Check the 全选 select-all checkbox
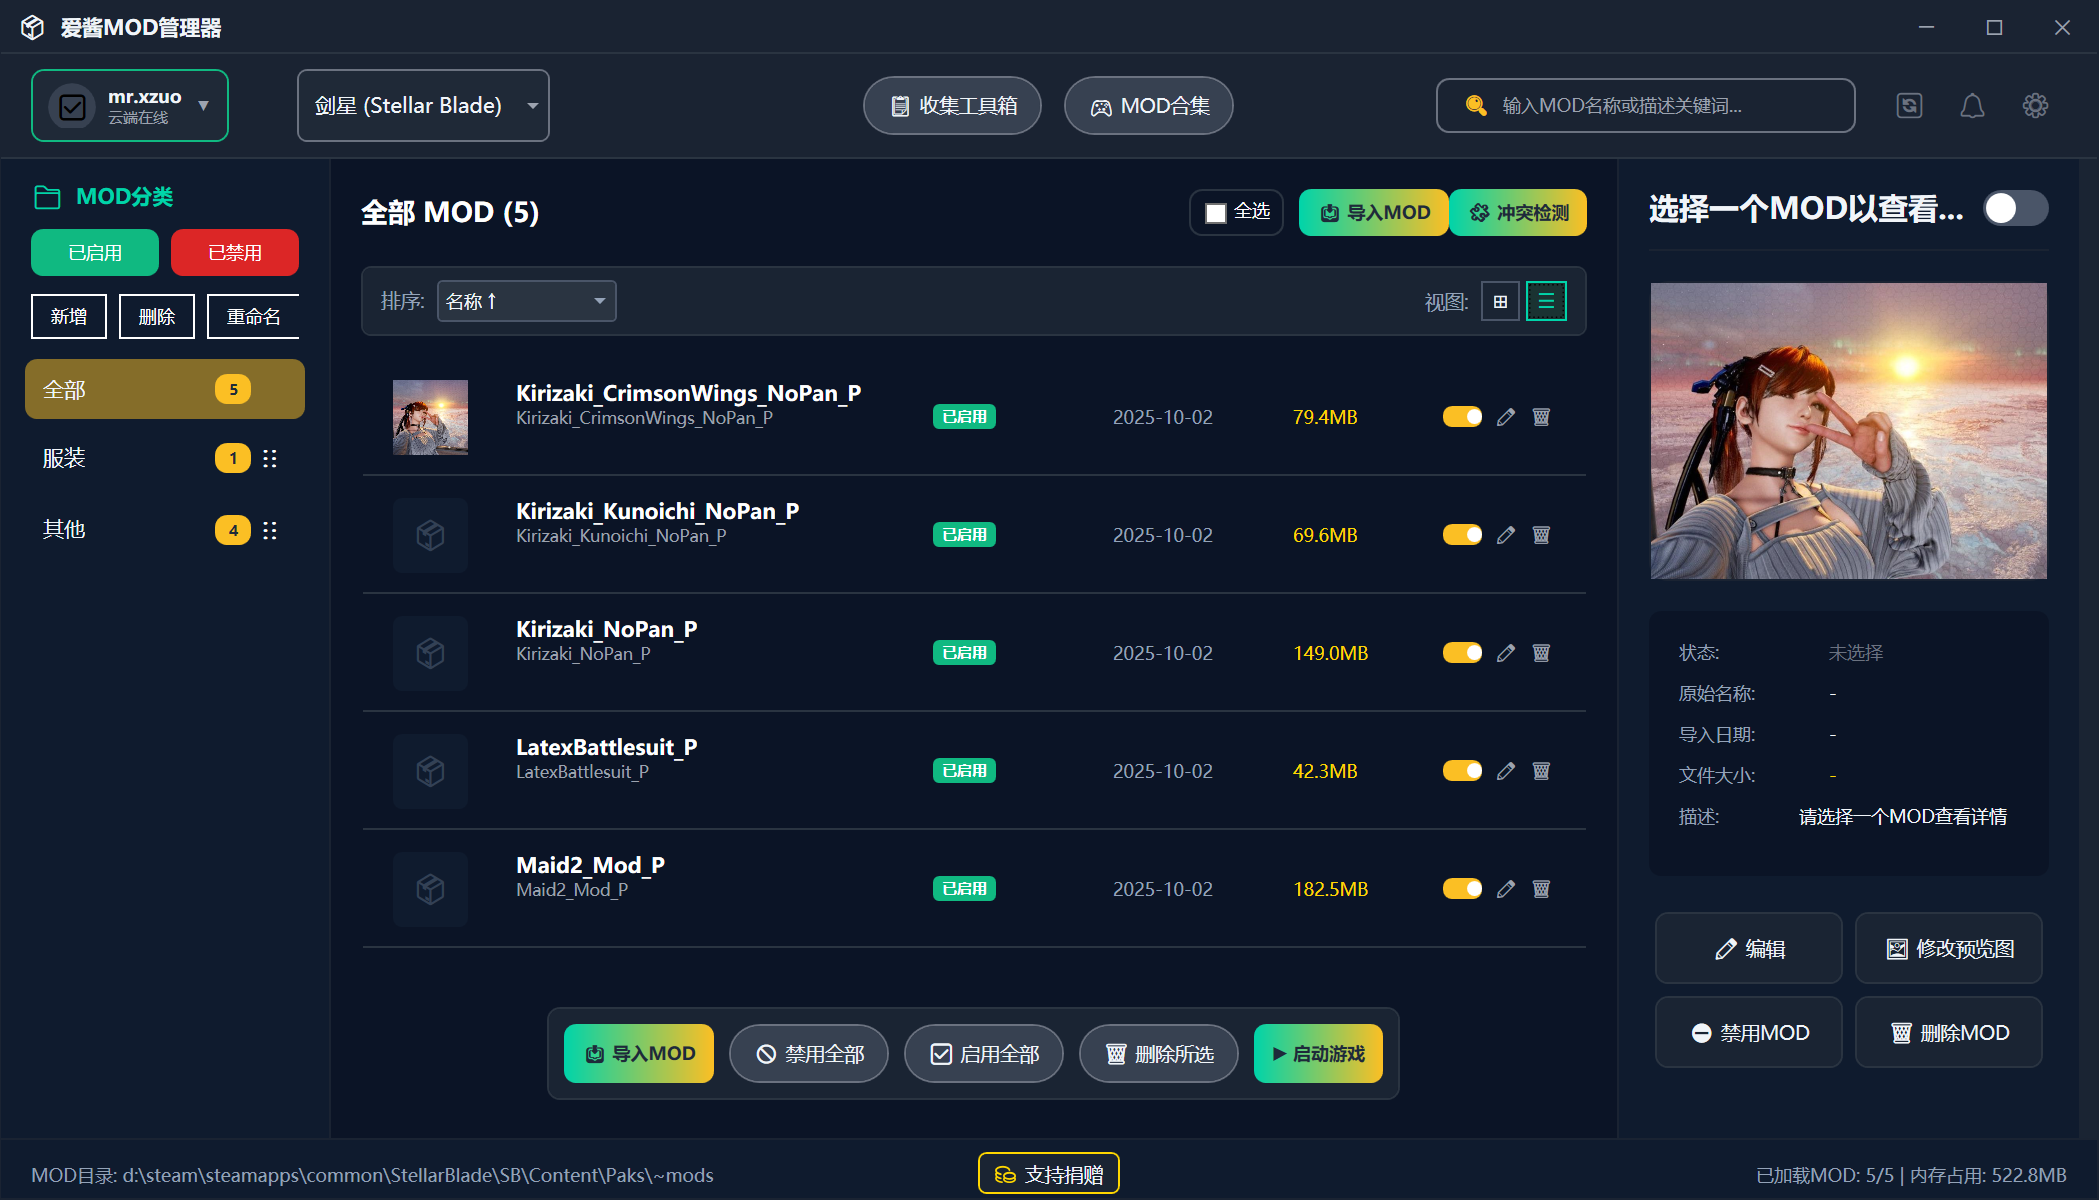The height and width of the screenshot is (1200, 2099). (x=1214, y=212)
